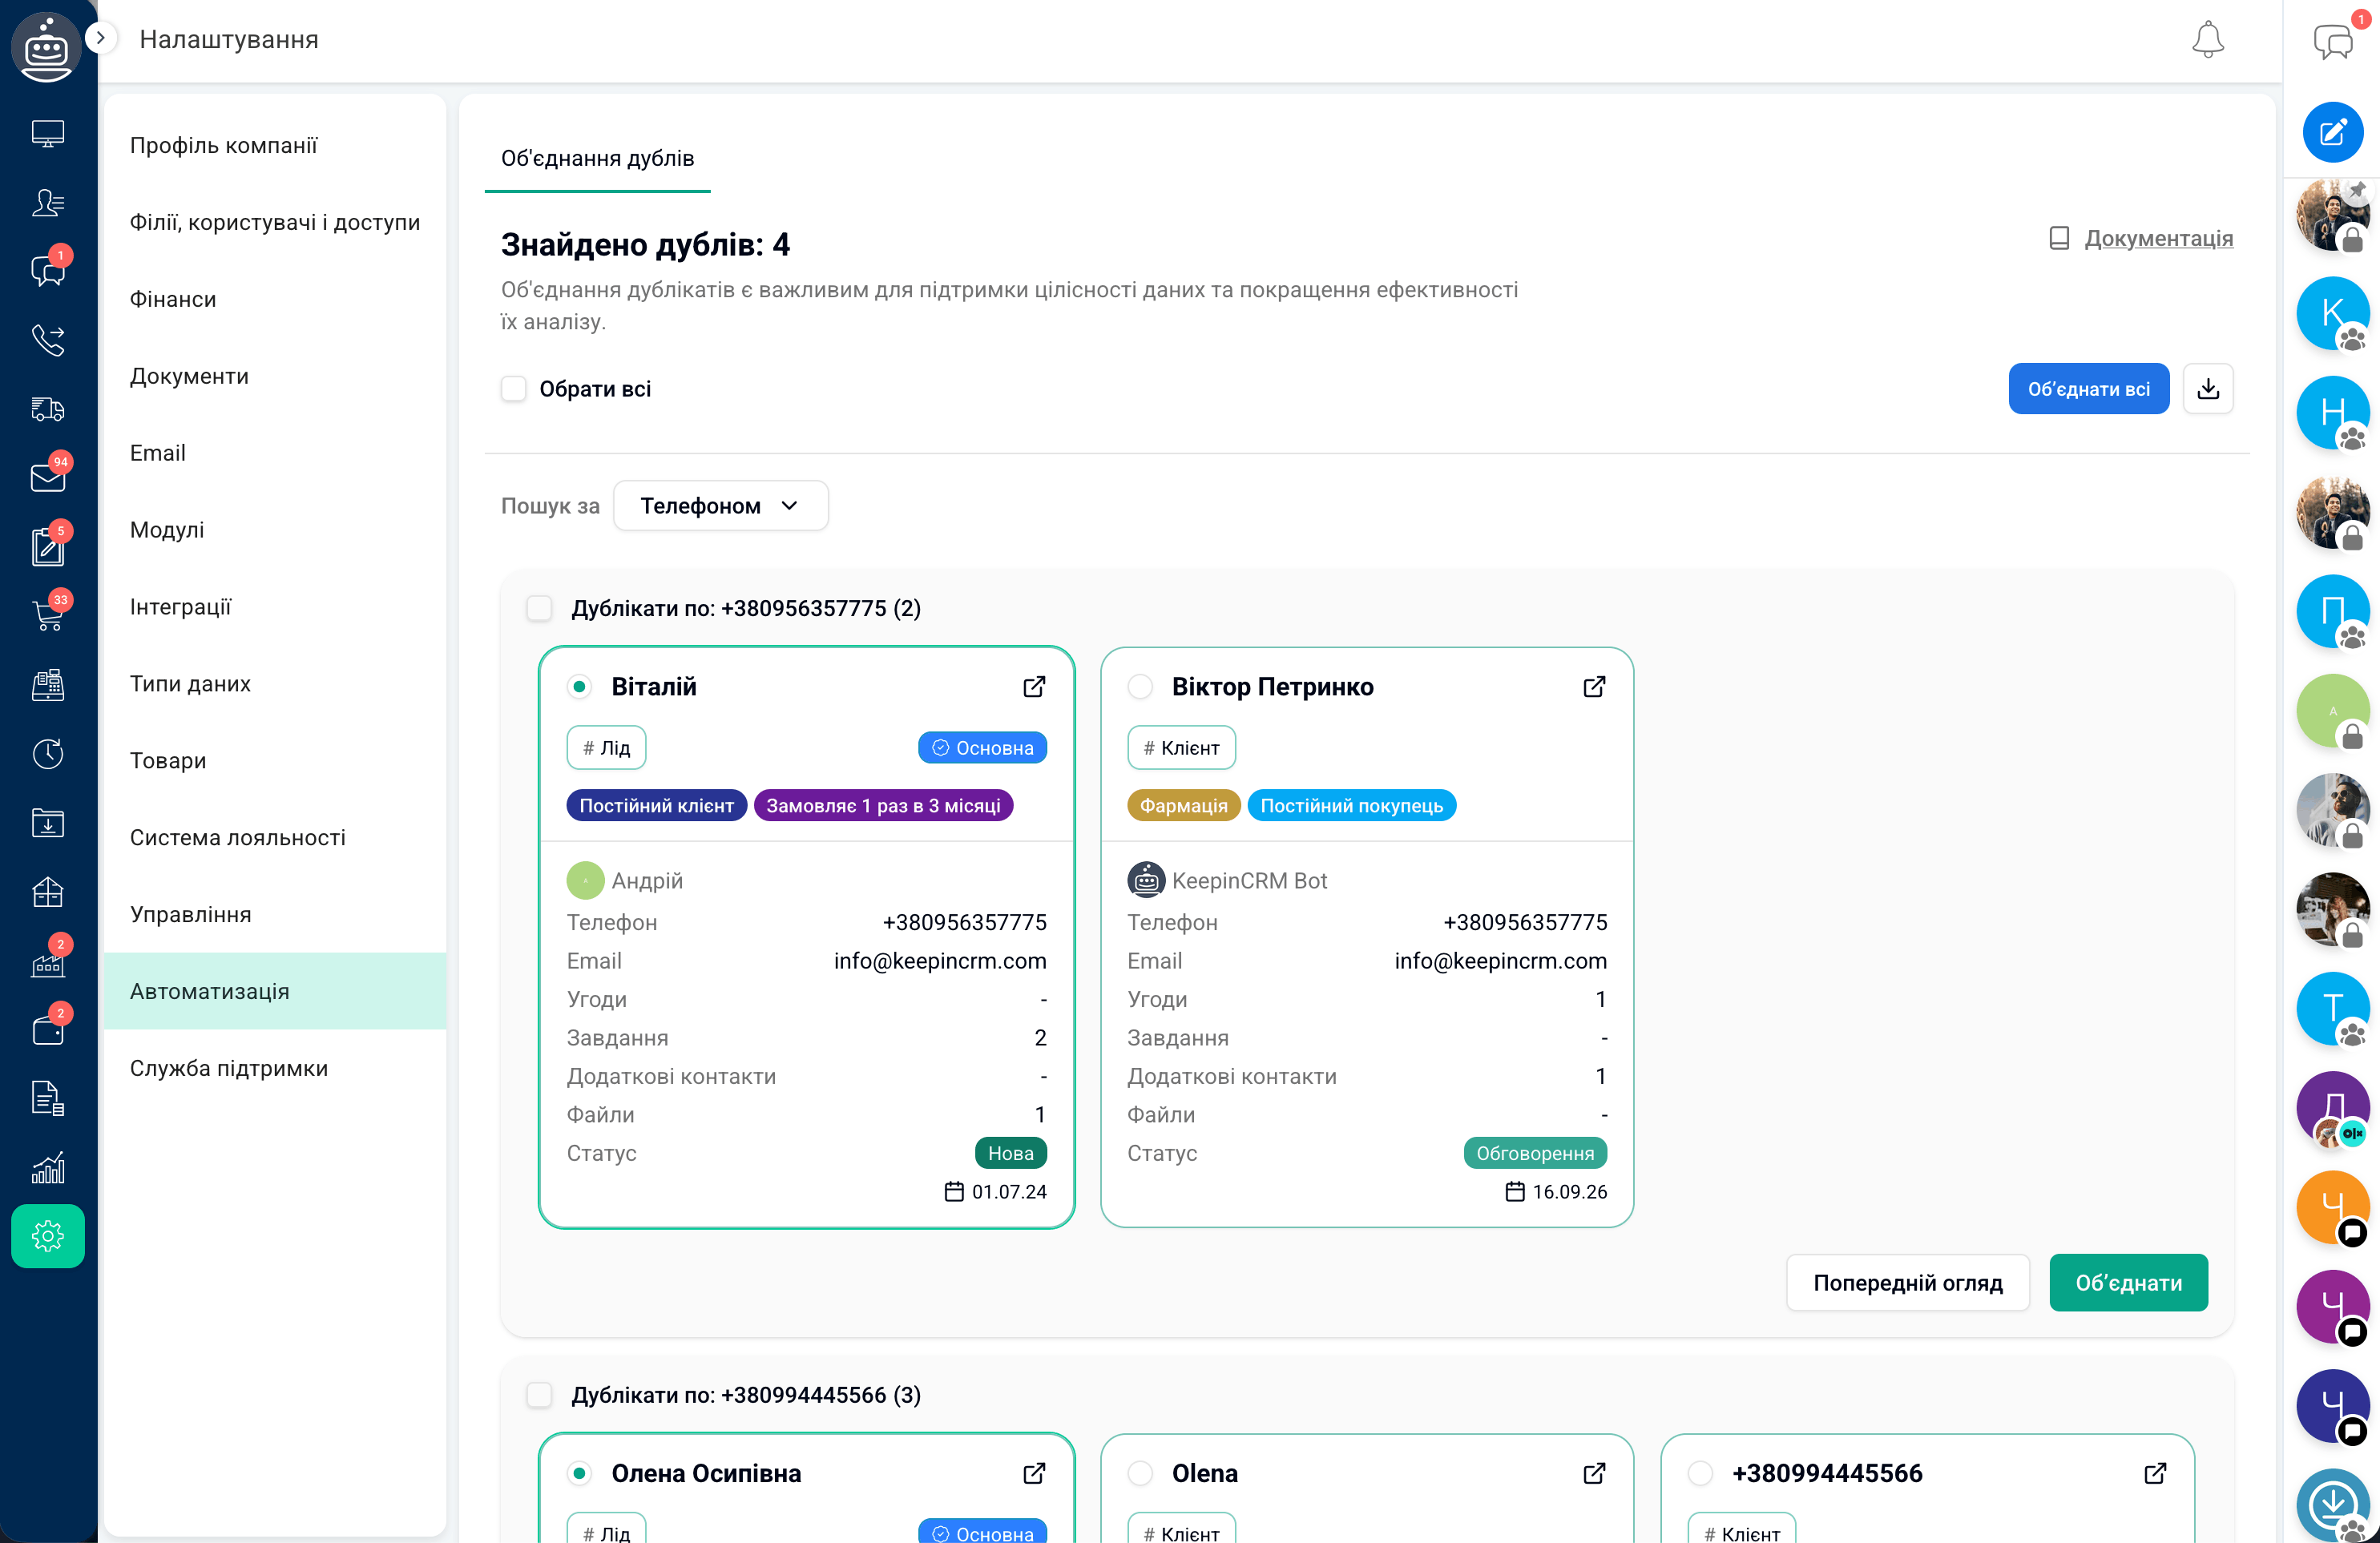This screenshot has height=1543, width=2380.
Task: Click the Об'єднати всі button
Action: pyautogui.click(x=2088, y=389)
